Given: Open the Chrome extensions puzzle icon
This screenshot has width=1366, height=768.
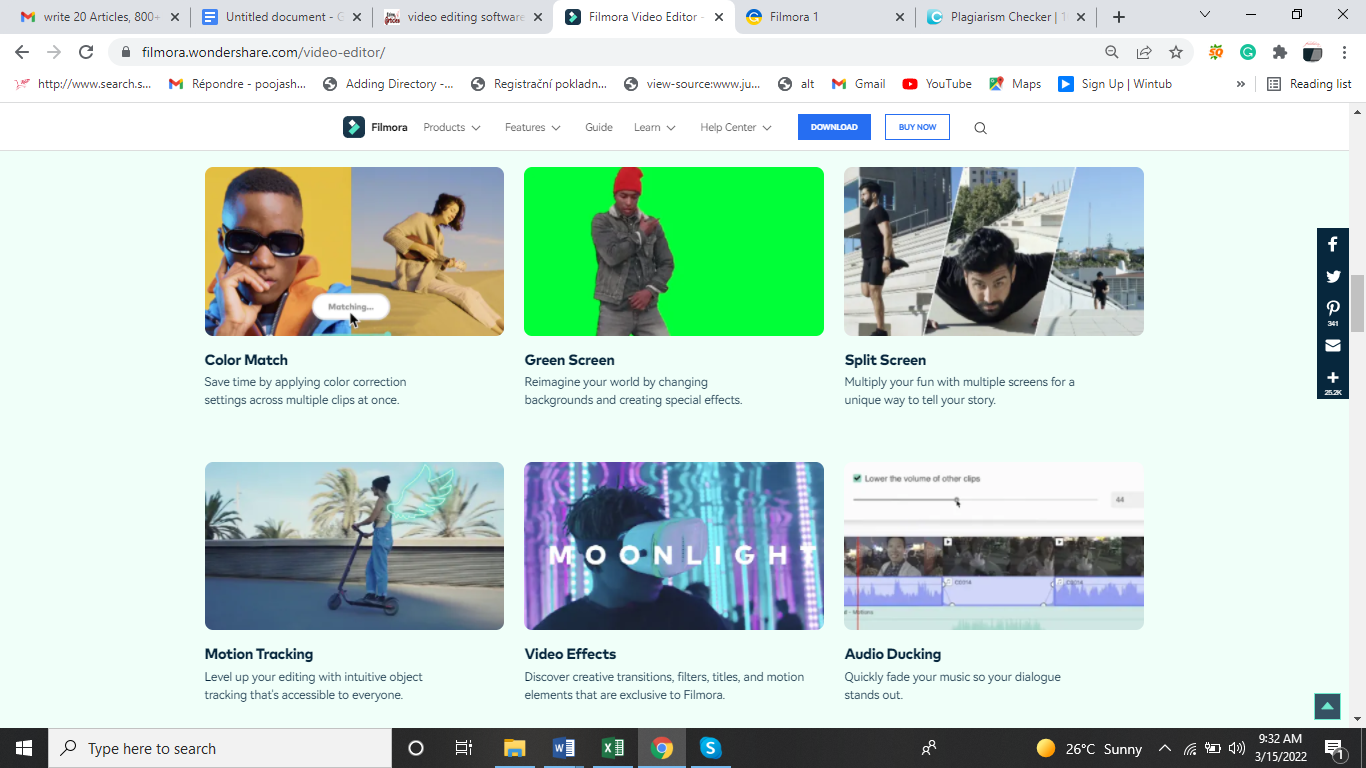Looking at the screenshot, I should click(x=1280, y=52).
